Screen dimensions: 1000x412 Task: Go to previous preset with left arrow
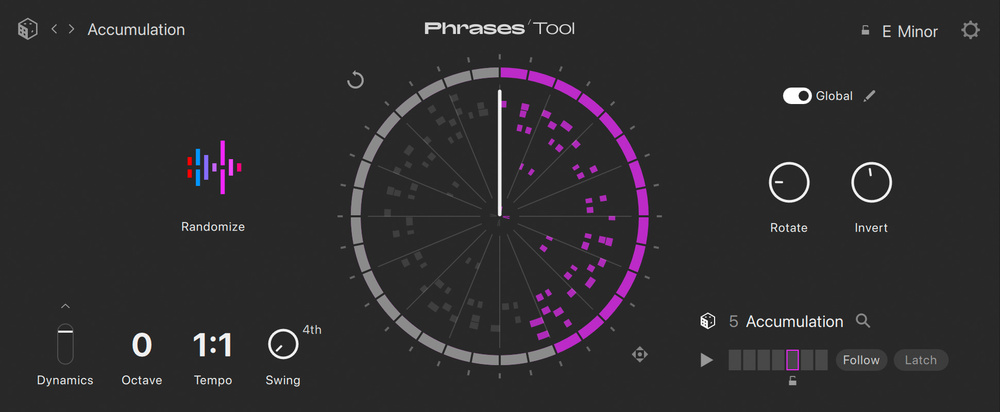[x=55, y=30]
